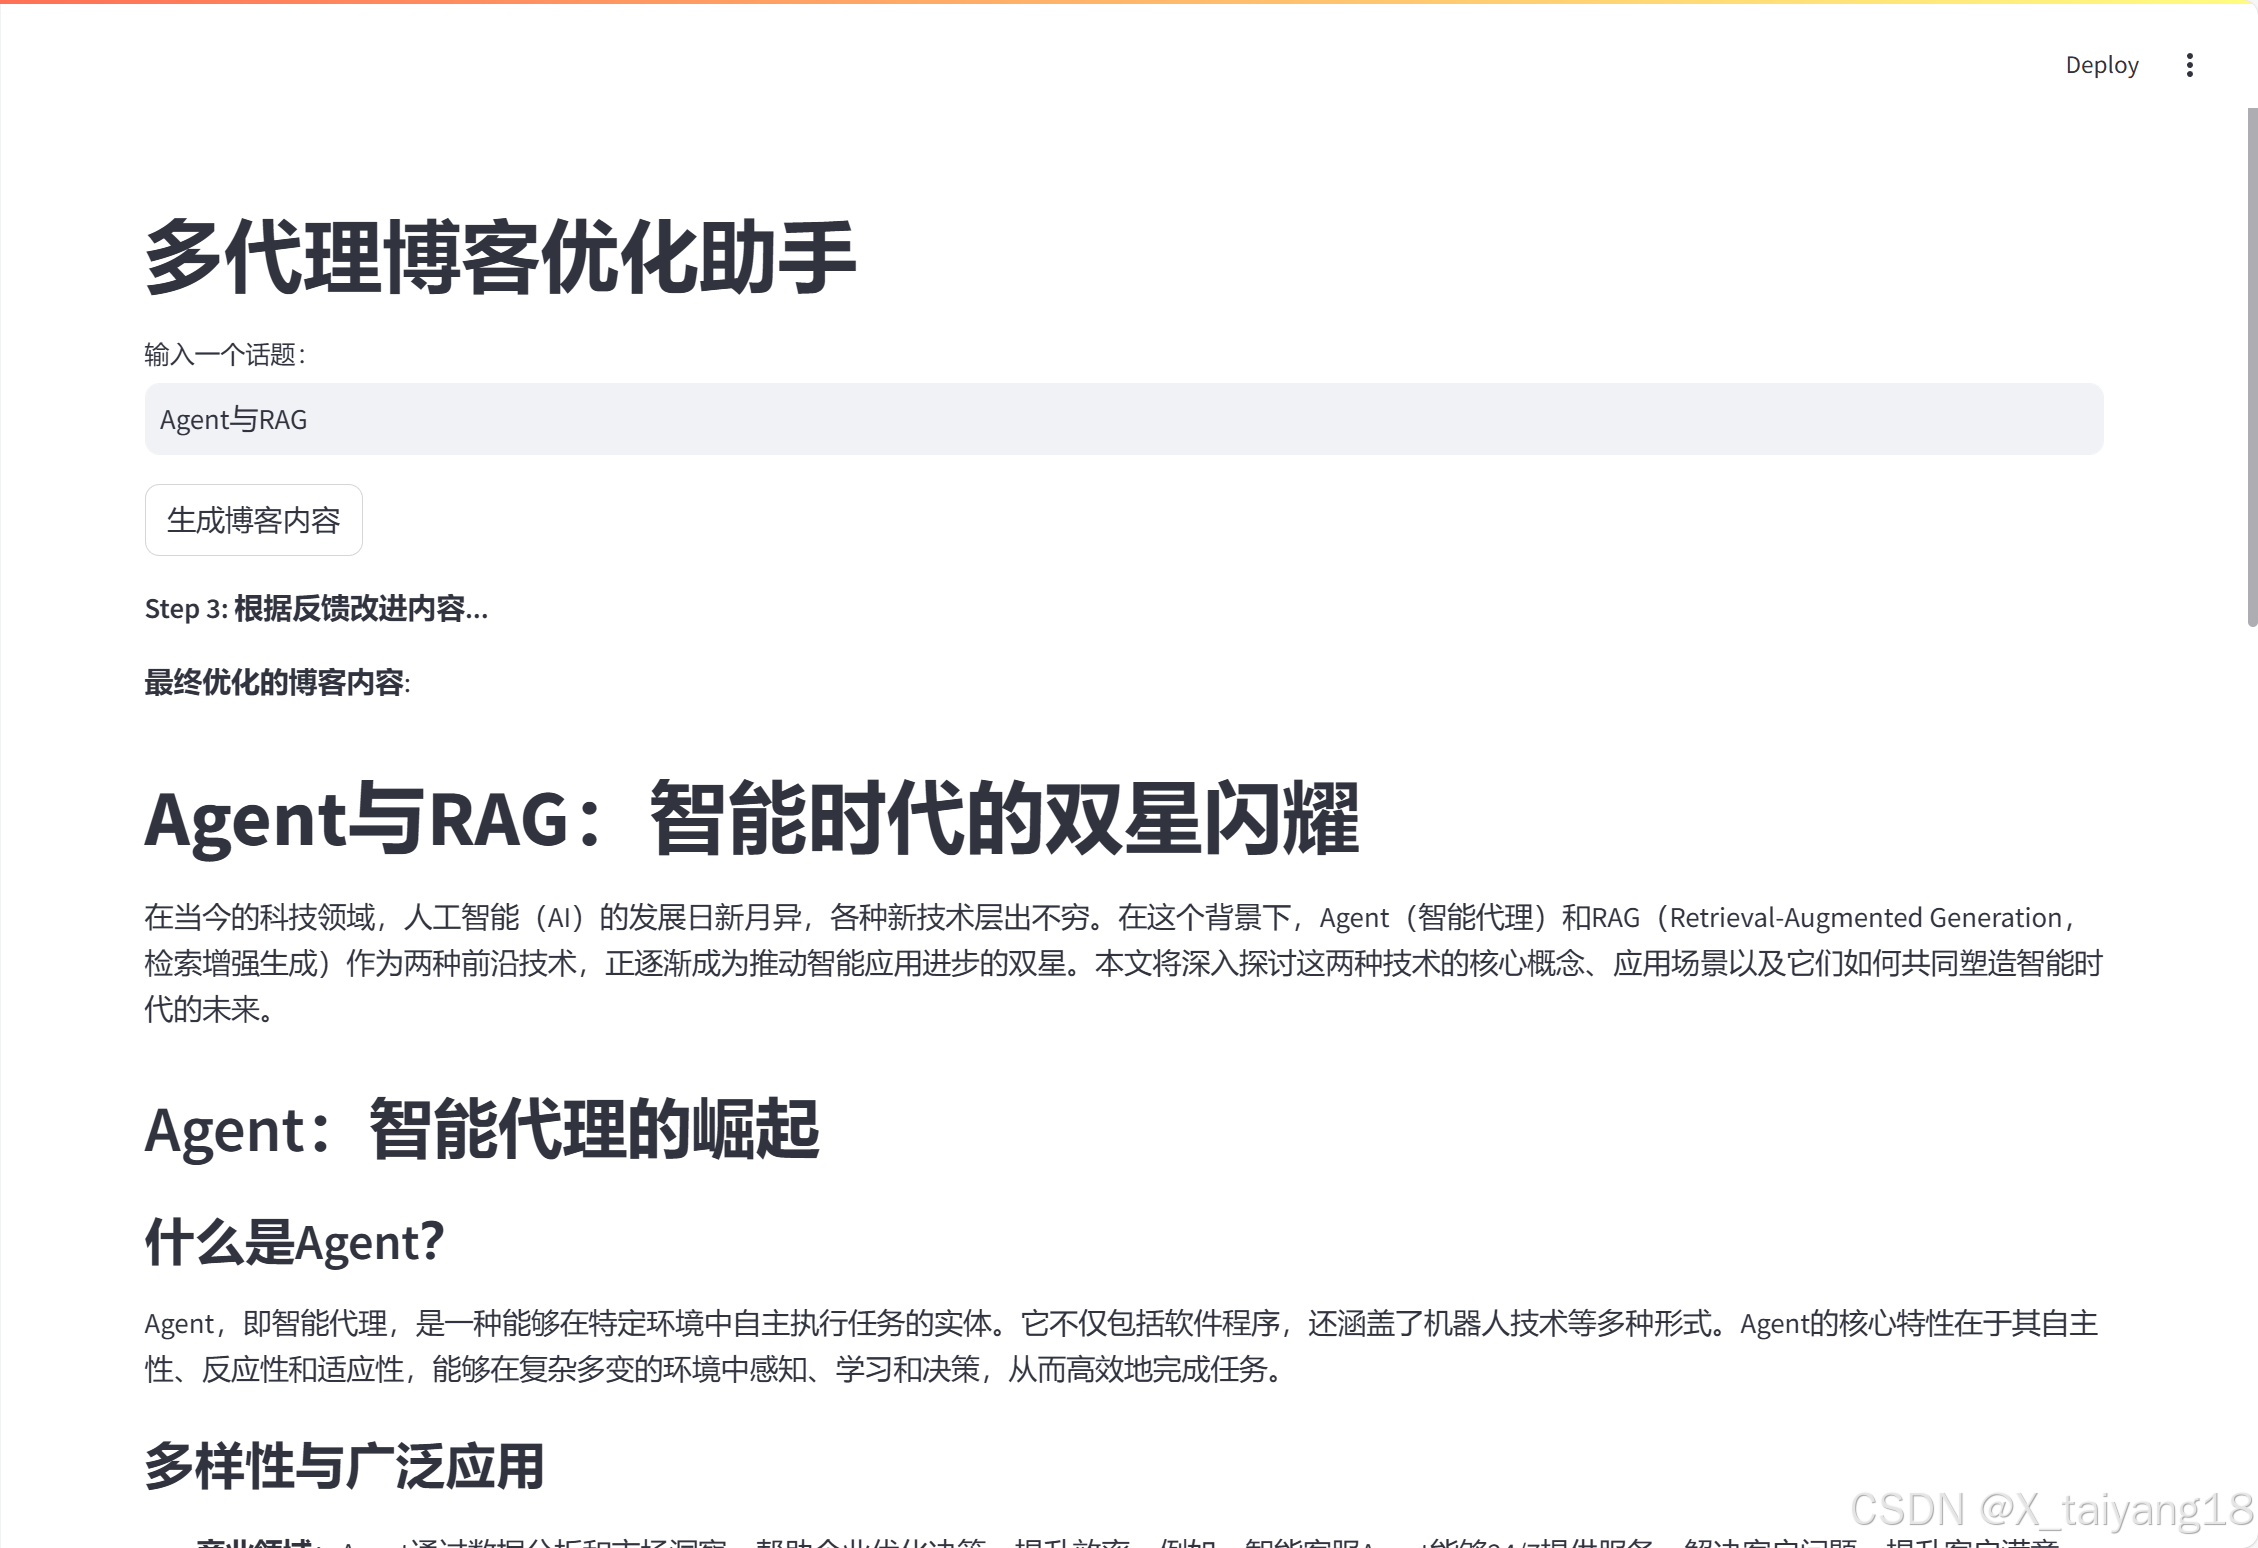Click heading Agent:智能代理的崛起
Viewport: 2258px width, 1548px height.
481,1129
